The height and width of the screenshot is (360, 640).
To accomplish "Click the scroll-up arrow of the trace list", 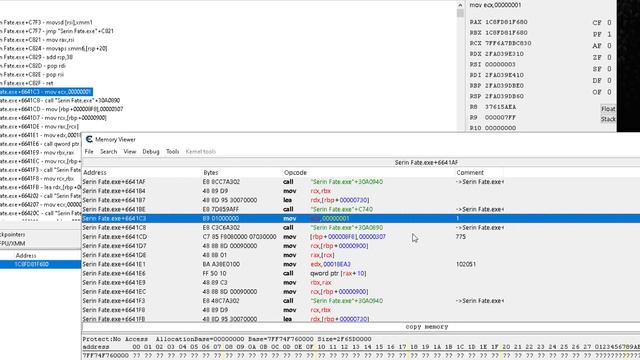I will coord(460,5).
